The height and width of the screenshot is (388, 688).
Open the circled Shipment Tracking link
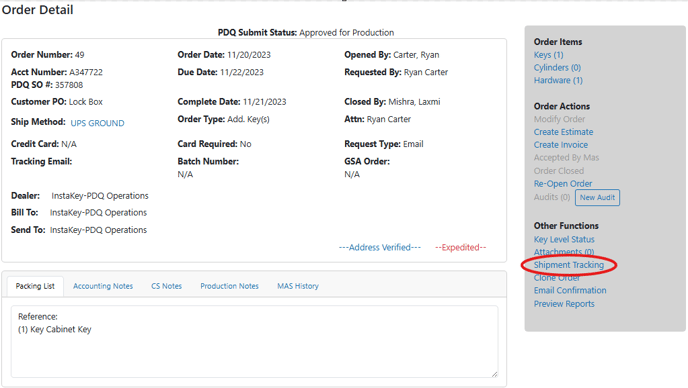[569, 265]
